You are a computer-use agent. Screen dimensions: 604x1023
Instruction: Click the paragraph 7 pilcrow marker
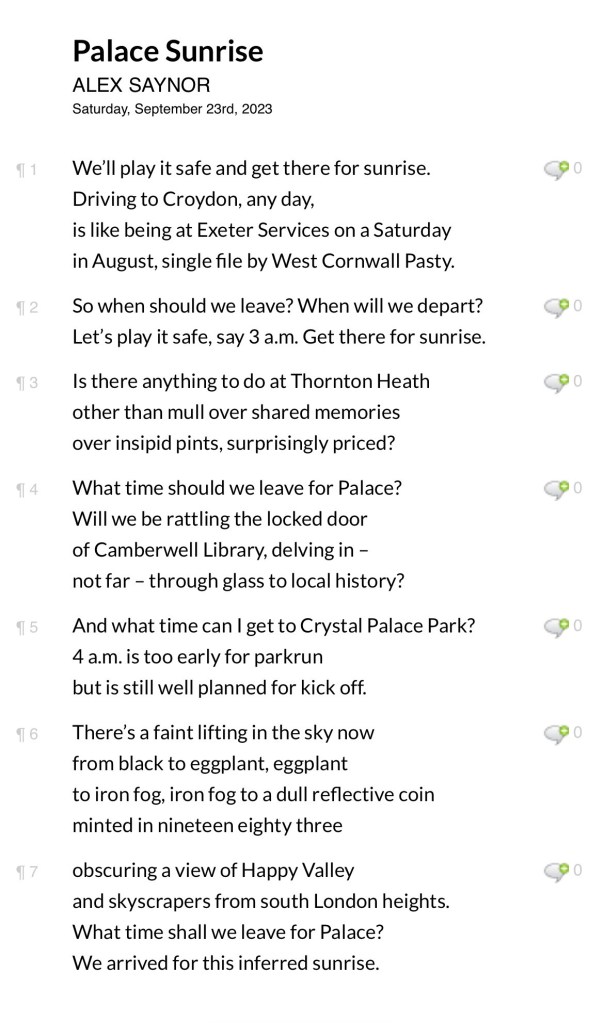[26, 872]
